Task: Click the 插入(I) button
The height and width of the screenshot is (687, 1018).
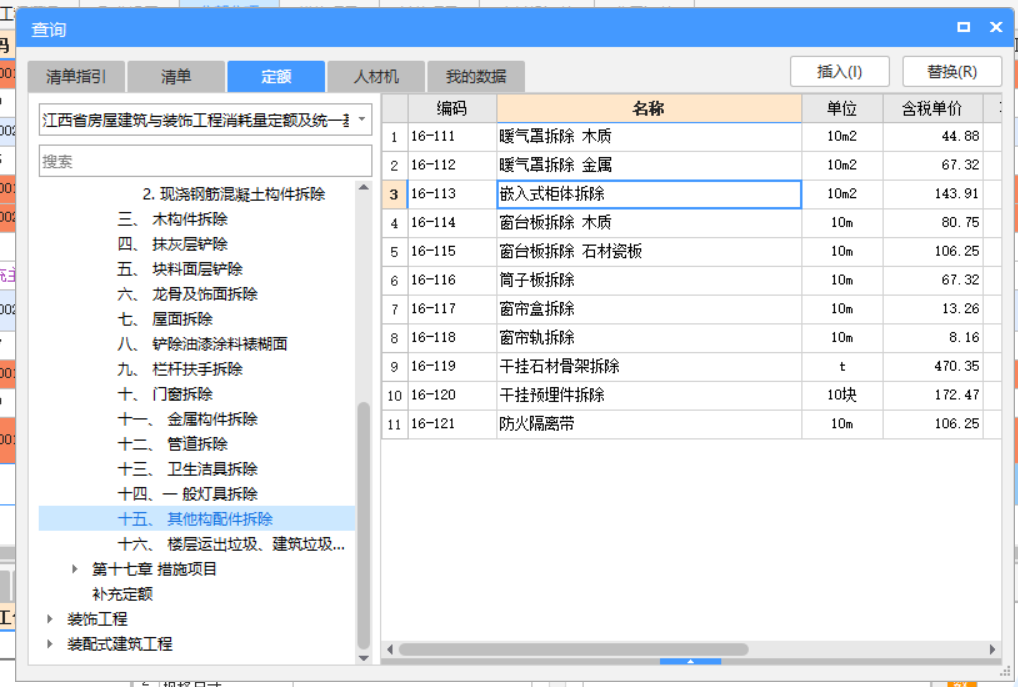Action: coord(839,71)
